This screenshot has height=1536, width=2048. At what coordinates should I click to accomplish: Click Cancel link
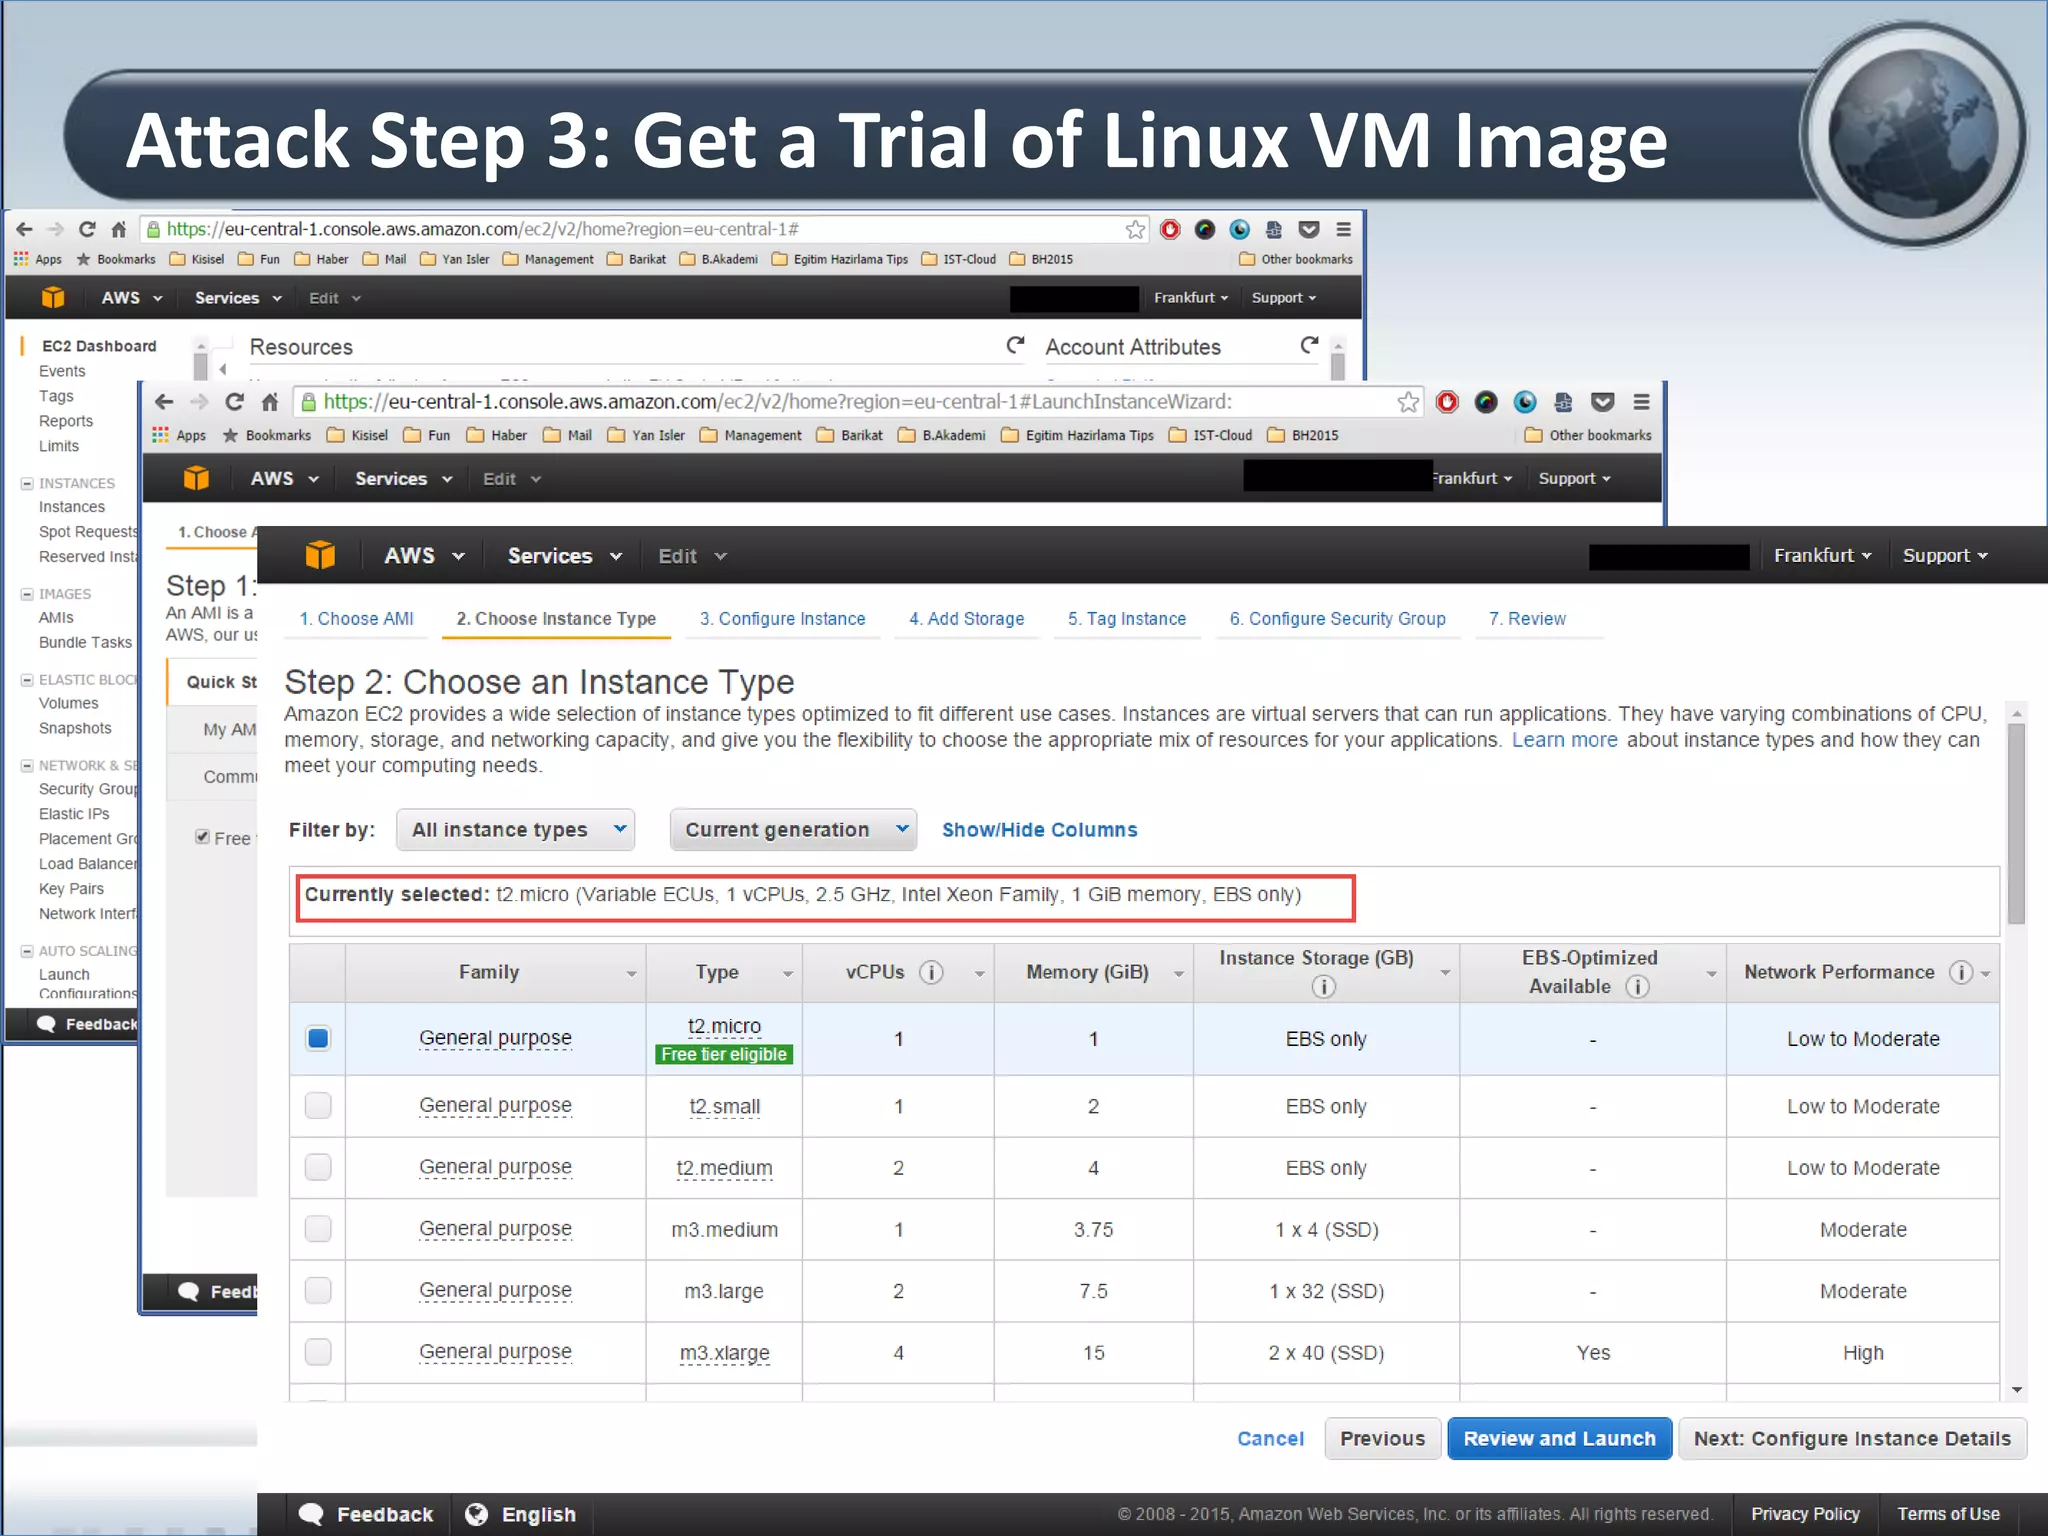(1270, 1439)
